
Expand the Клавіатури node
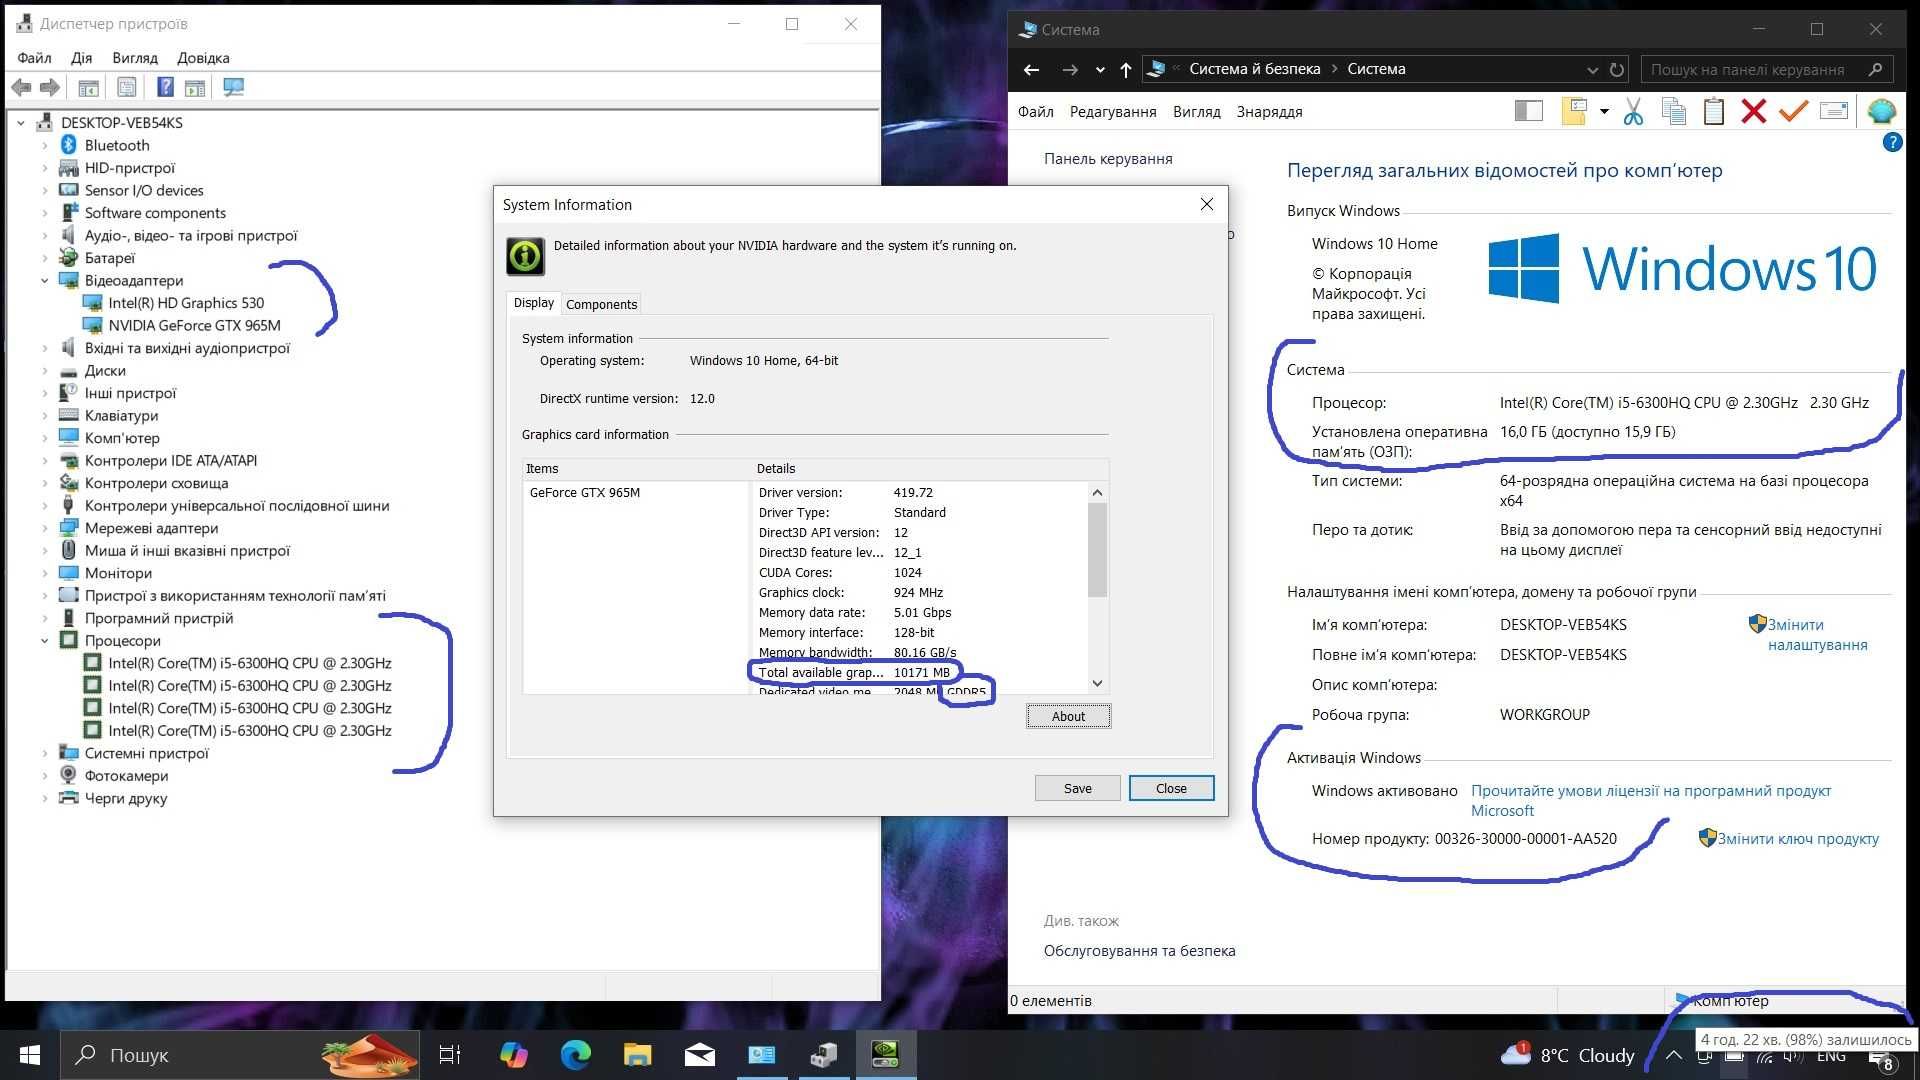coord(44,416)
